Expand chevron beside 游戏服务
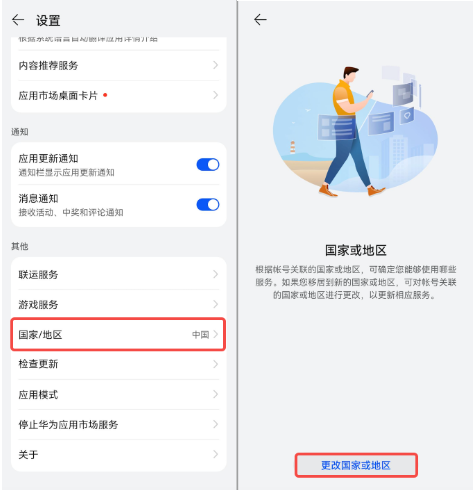474x490 pixels. tap(216, 304)
